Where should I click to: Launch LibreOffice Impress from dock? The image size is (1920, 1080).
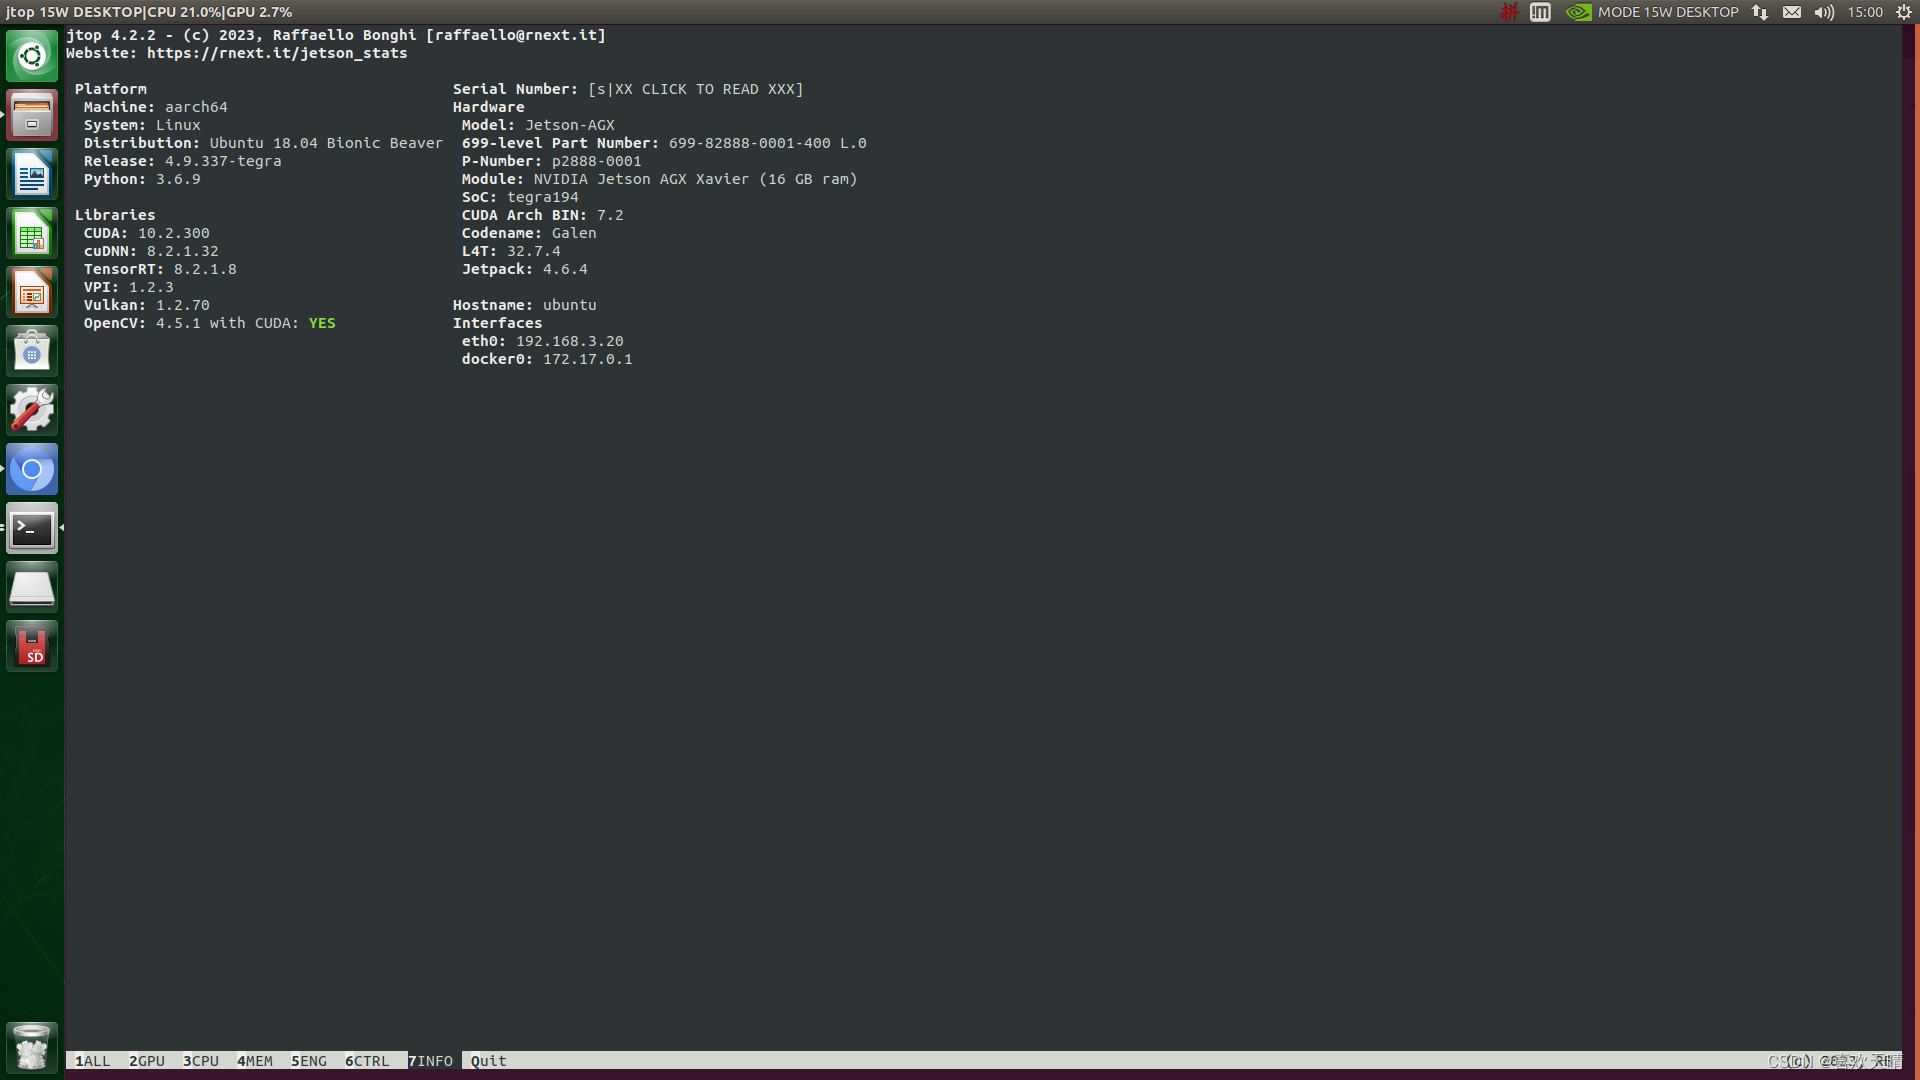[x=32, y=293]
